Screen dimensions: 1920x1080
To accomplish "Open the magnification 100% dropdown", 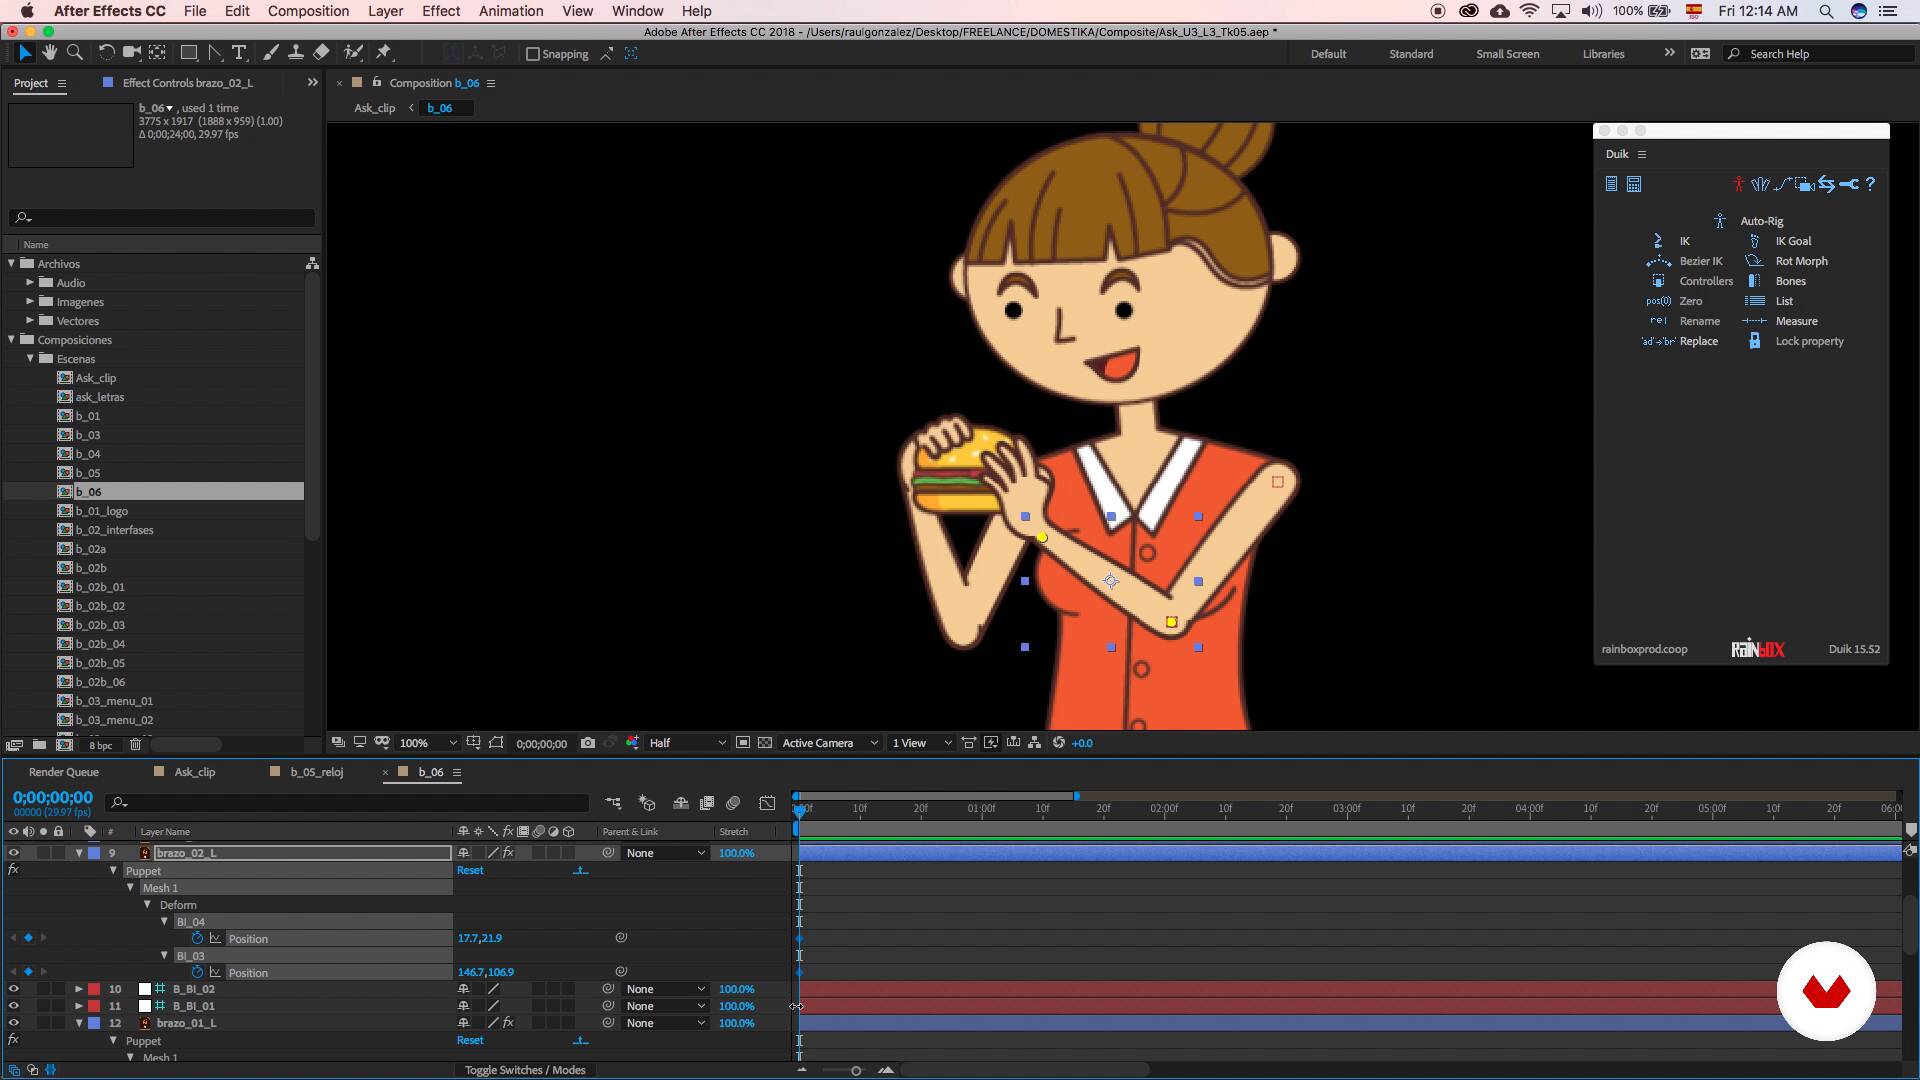I will pos(428,743).
